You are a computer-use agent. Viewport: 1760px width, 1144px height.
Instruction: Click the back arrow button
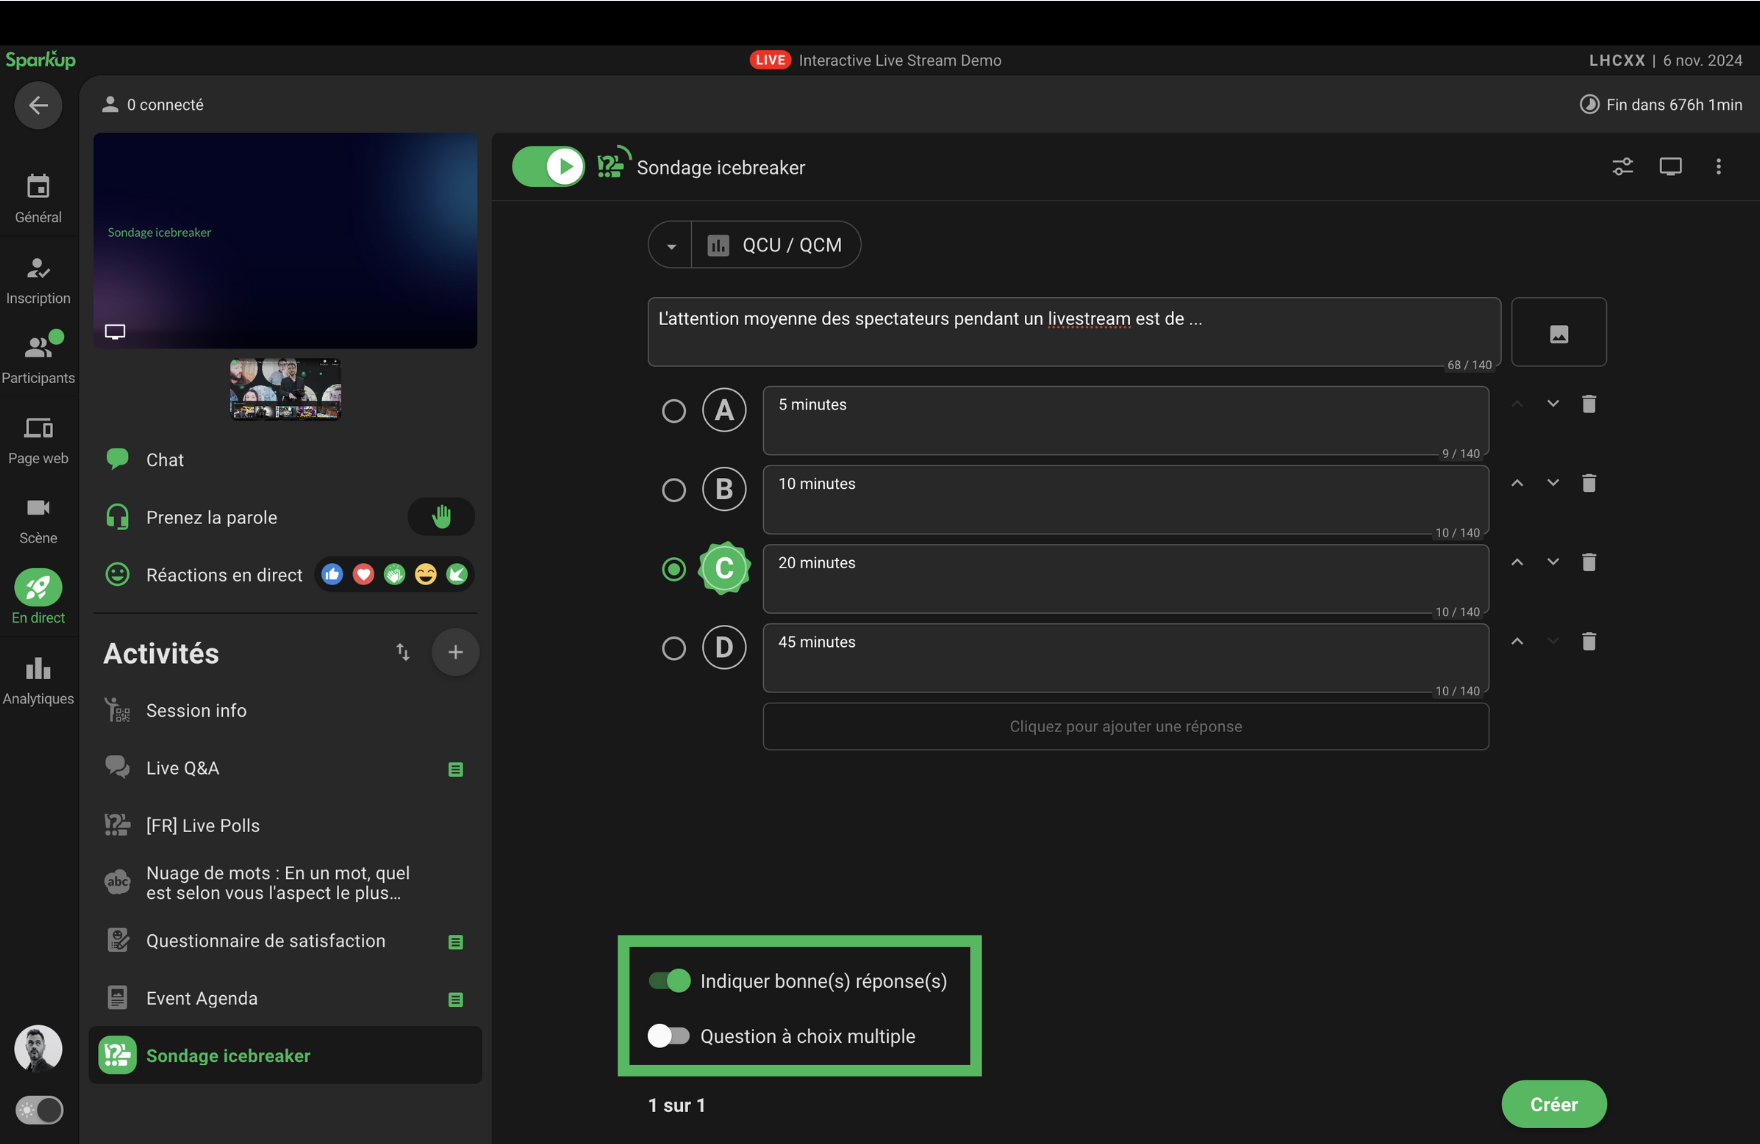[38, 105]
